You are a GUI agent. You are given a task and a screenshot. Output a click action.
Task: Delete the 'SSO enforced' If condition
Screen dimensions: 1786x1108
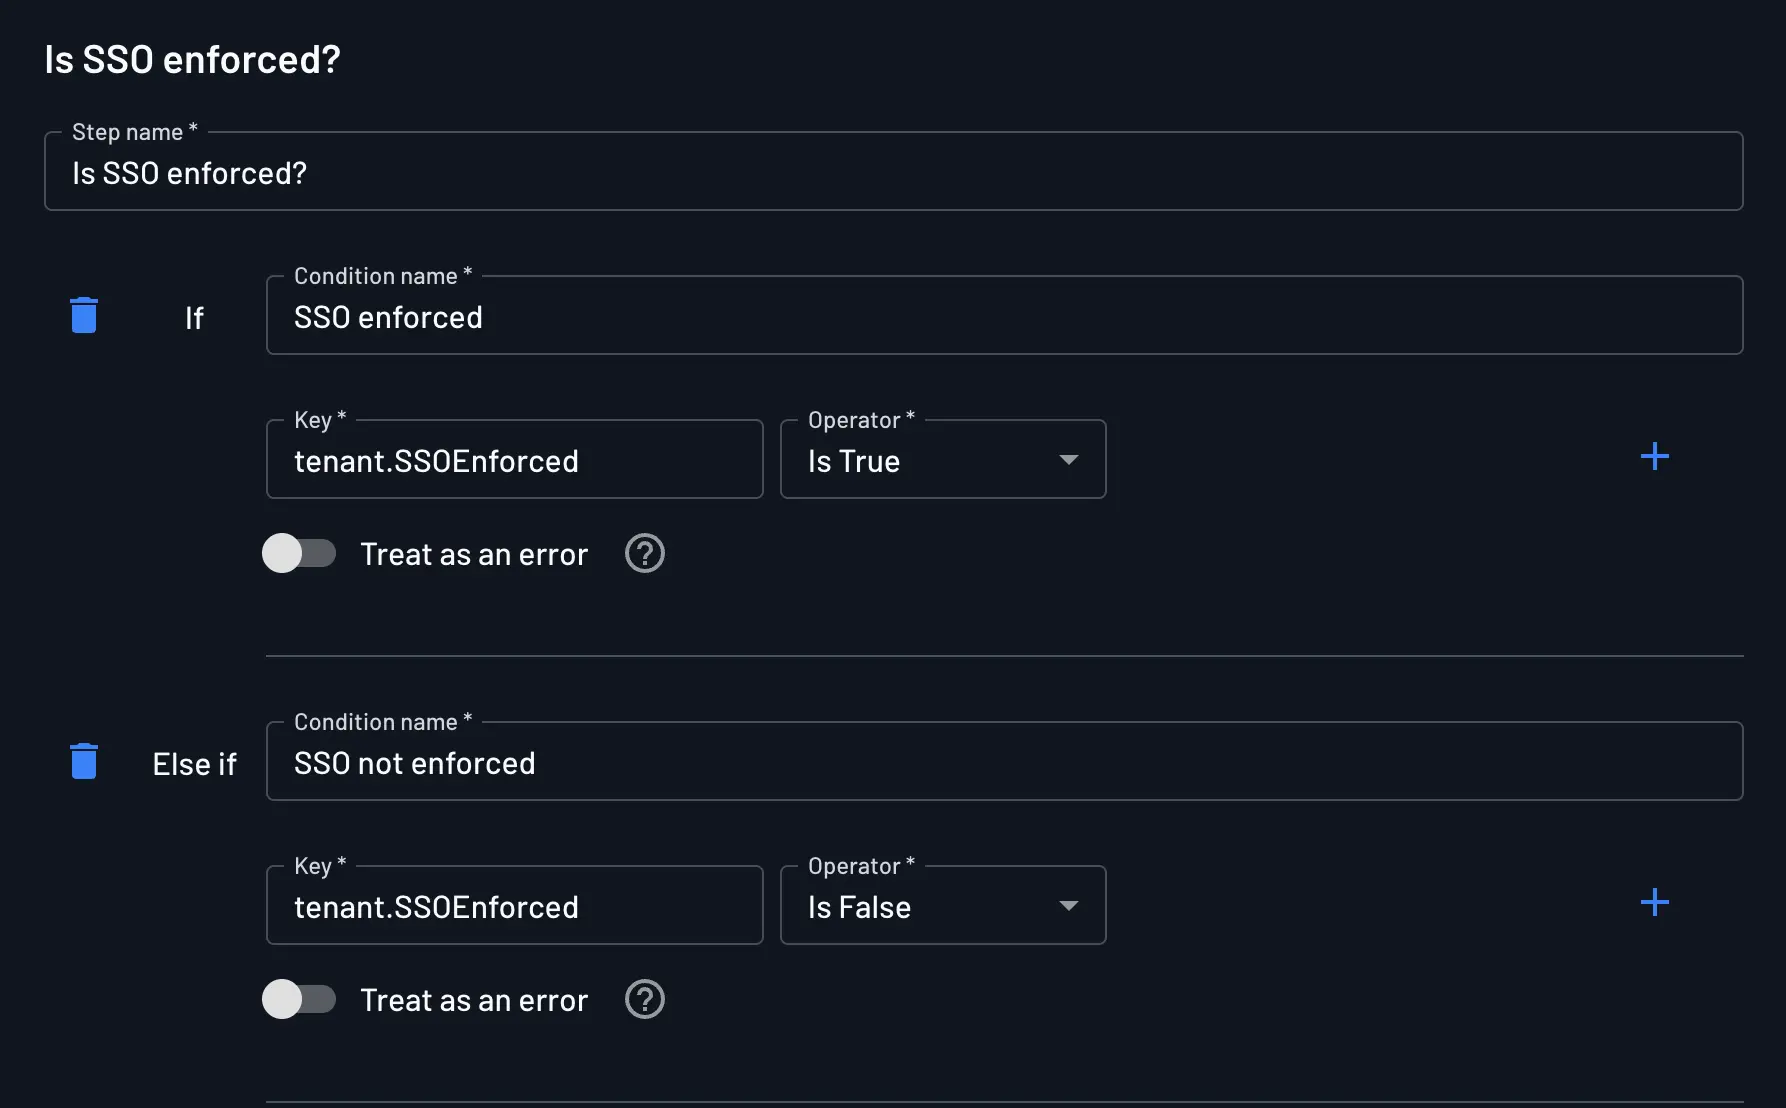click(84, 315)
